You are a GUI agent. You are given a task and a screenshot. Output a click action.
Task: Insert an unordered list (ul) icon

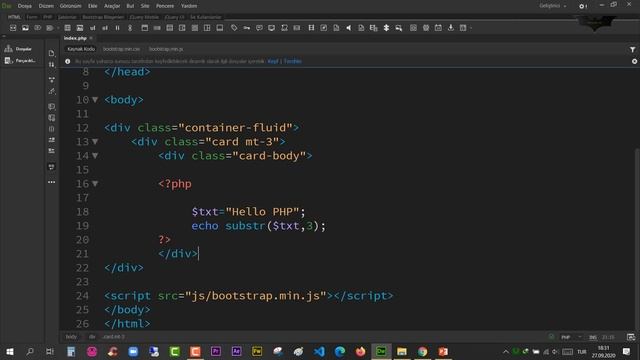pyautogui.click(x=93, y=28)
